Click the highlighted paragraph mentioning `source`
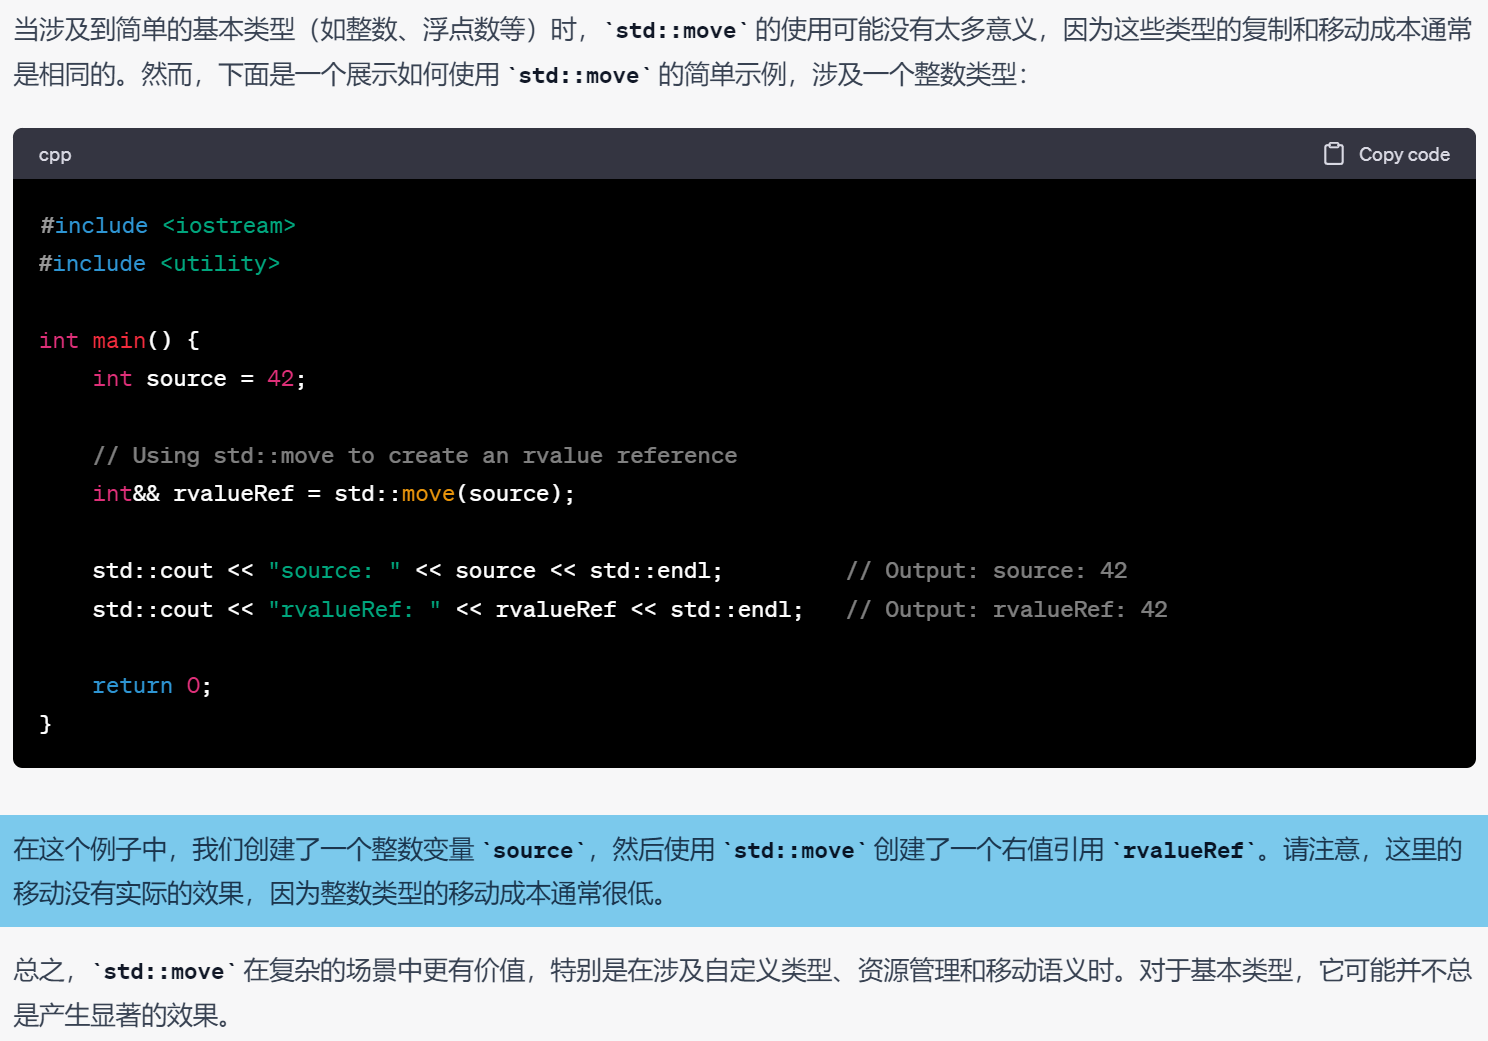1488x1041 pixels. pos(744,871)
